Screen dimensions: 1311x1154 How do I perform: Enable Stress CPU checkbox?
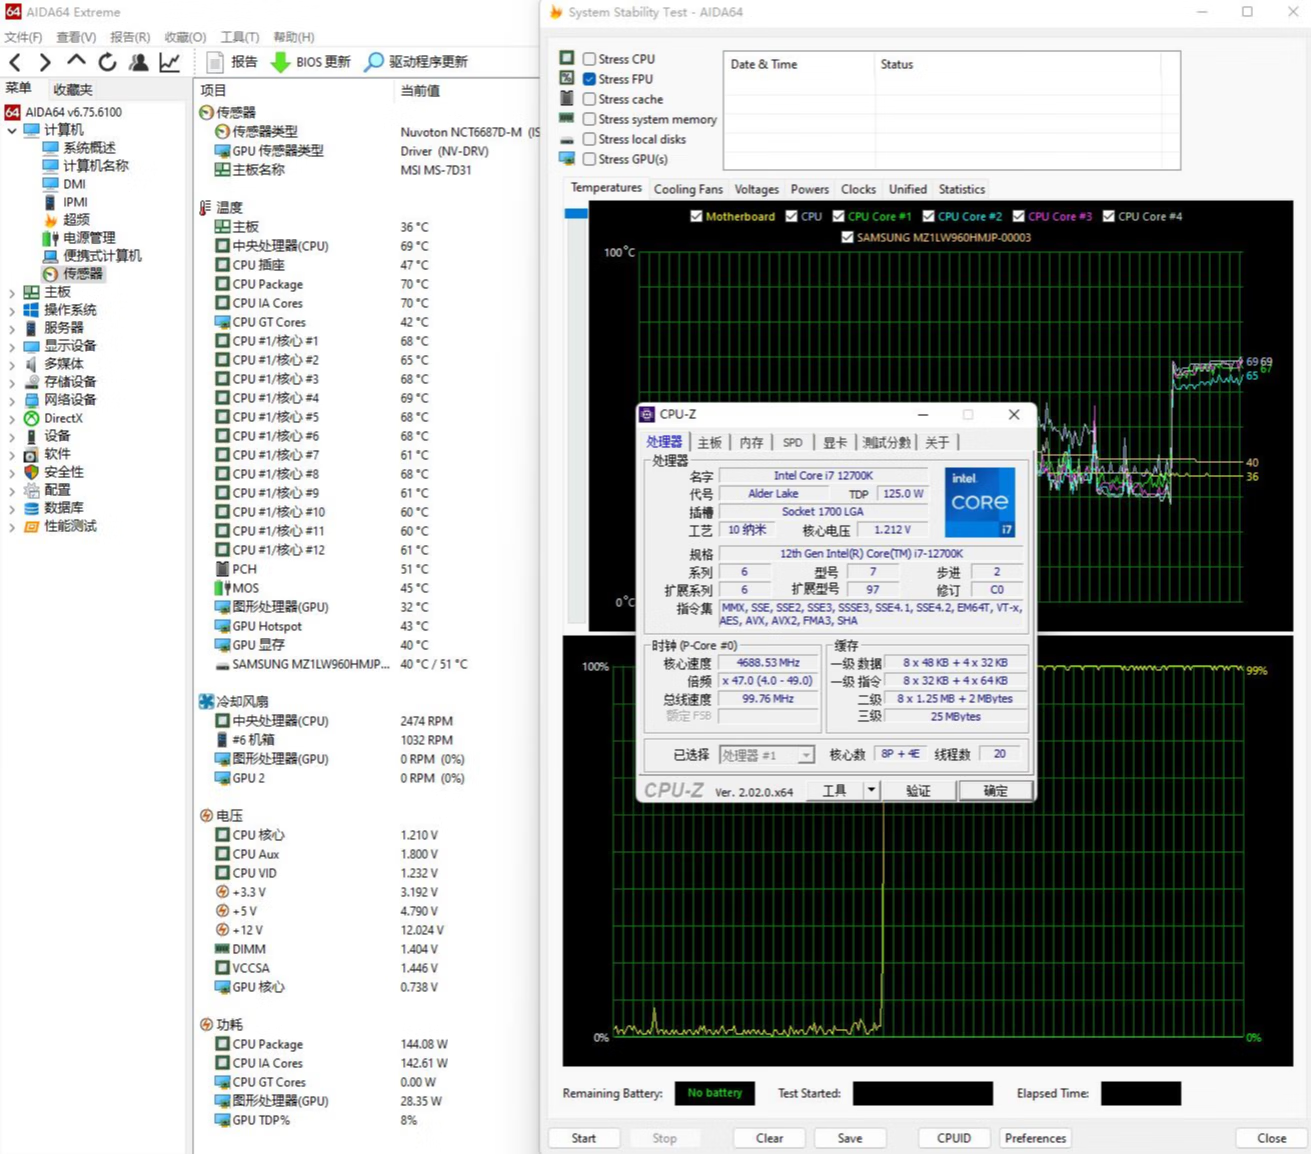click(x=590, y=59)
